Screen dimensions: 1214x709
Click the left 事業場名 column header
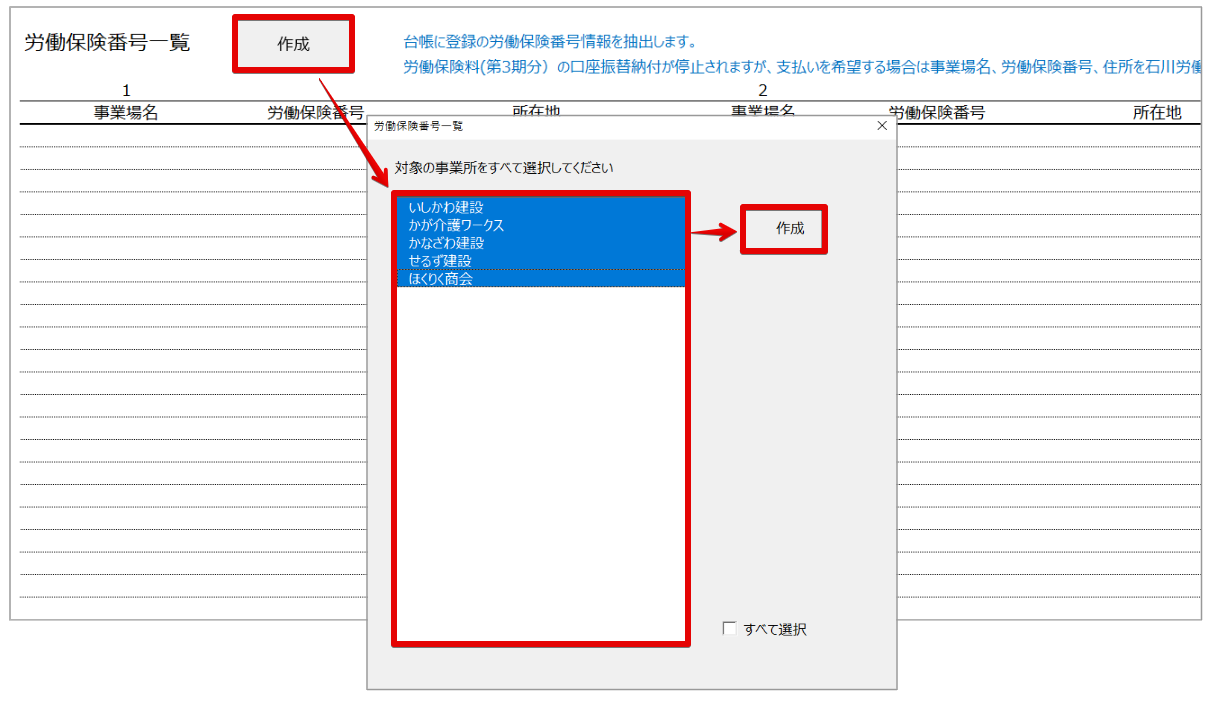pyautogui.click(x=126, y=113)
